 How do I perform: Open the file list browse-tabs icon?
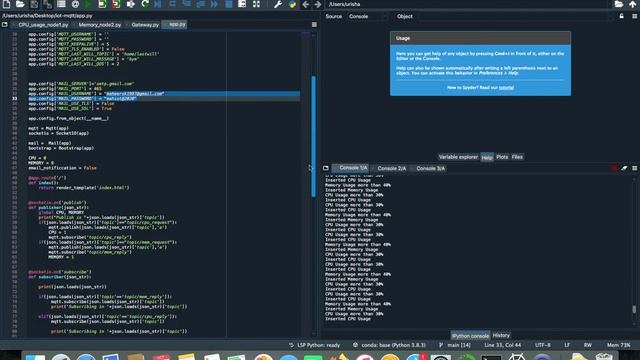(61, 4)
